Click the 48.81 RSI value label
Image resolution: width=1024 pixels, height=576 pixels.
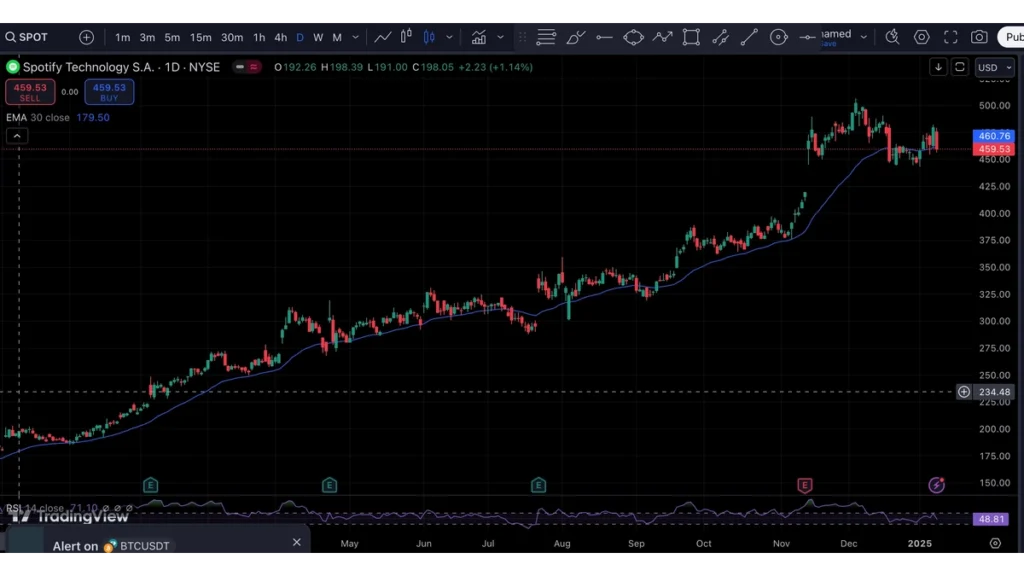point(991,519)
